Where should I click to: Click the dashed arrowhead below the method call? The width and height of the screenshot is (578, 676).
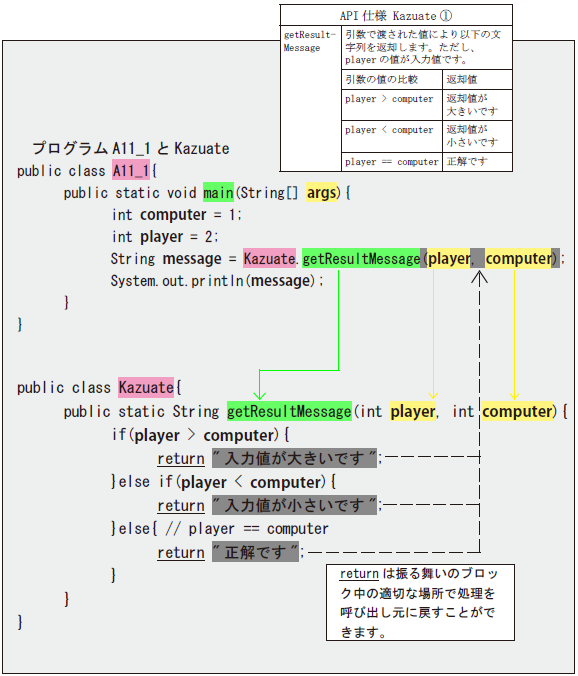[479, 276]
